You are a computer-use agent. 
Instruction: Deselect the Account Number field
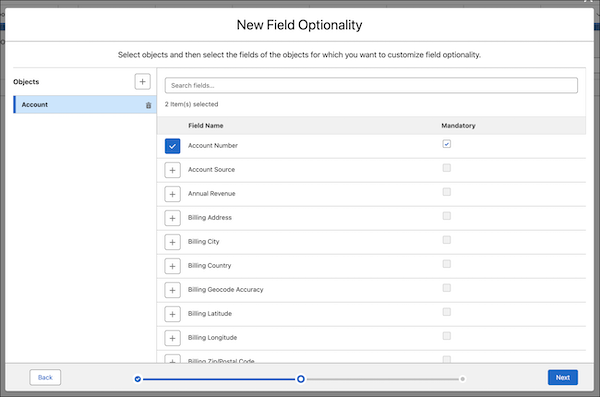(173, 146)
